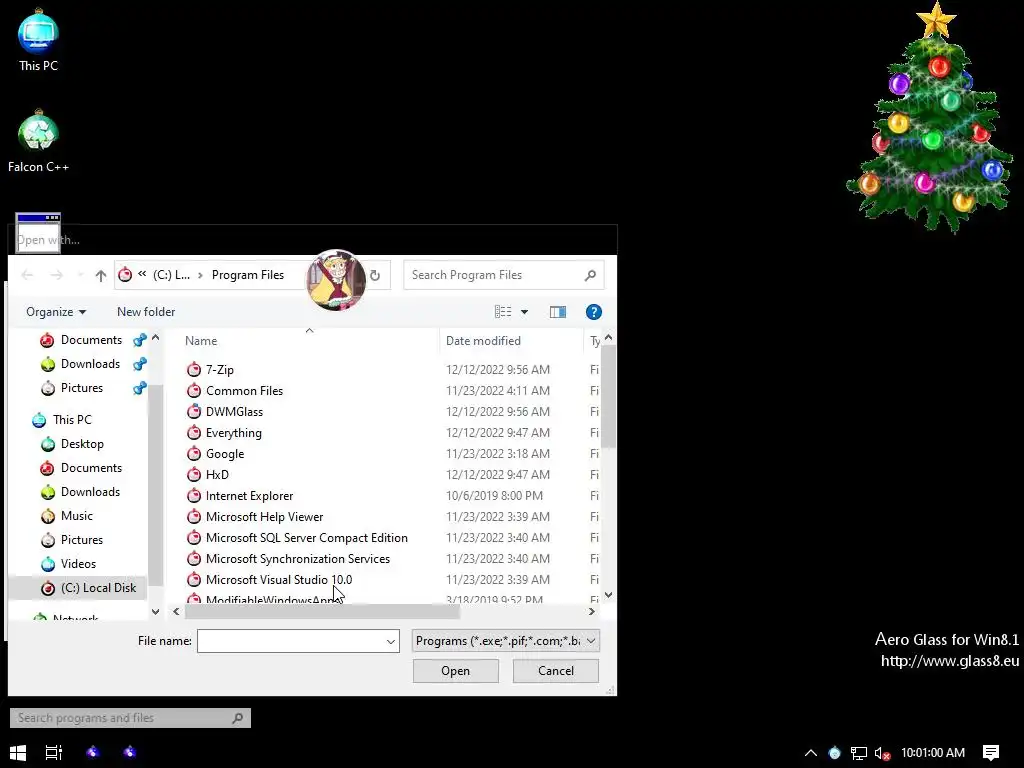Screen dimensions: 1024x768
Task: Click the back navigation arrow
Action: 27,276
